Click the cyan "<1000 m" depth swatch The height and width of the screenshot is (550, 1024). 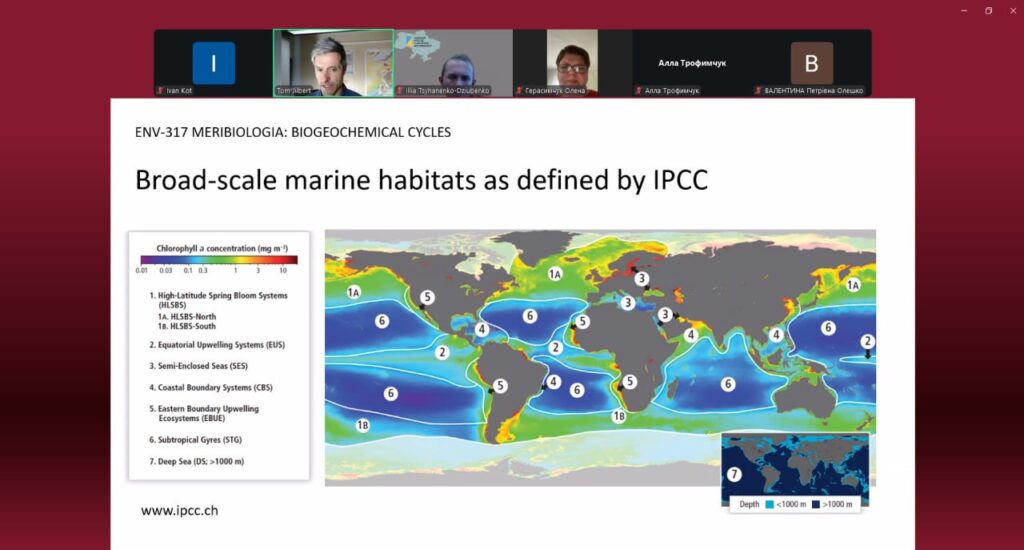(x=768, y=505)
